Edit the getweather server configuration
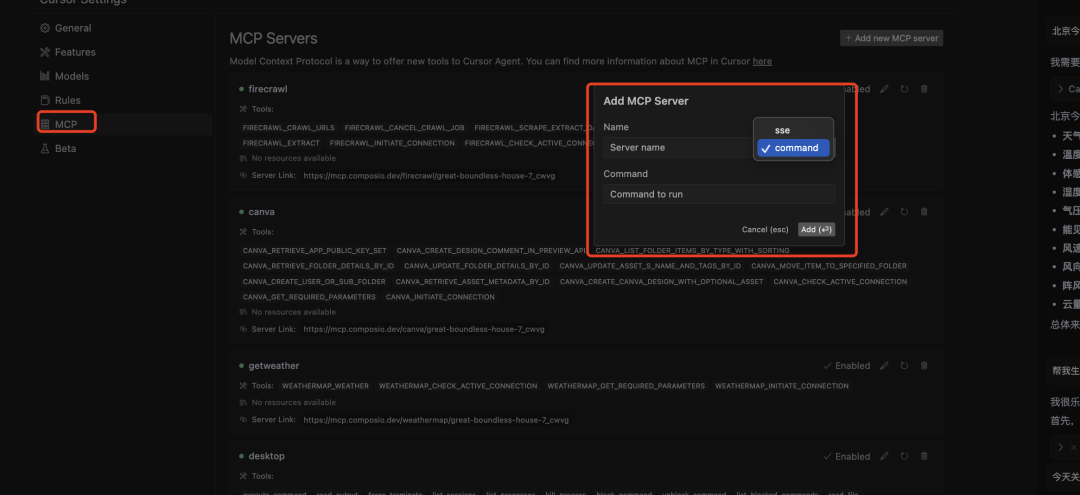The width and height of the screenshot is (1080, 495). pos(884,366)
